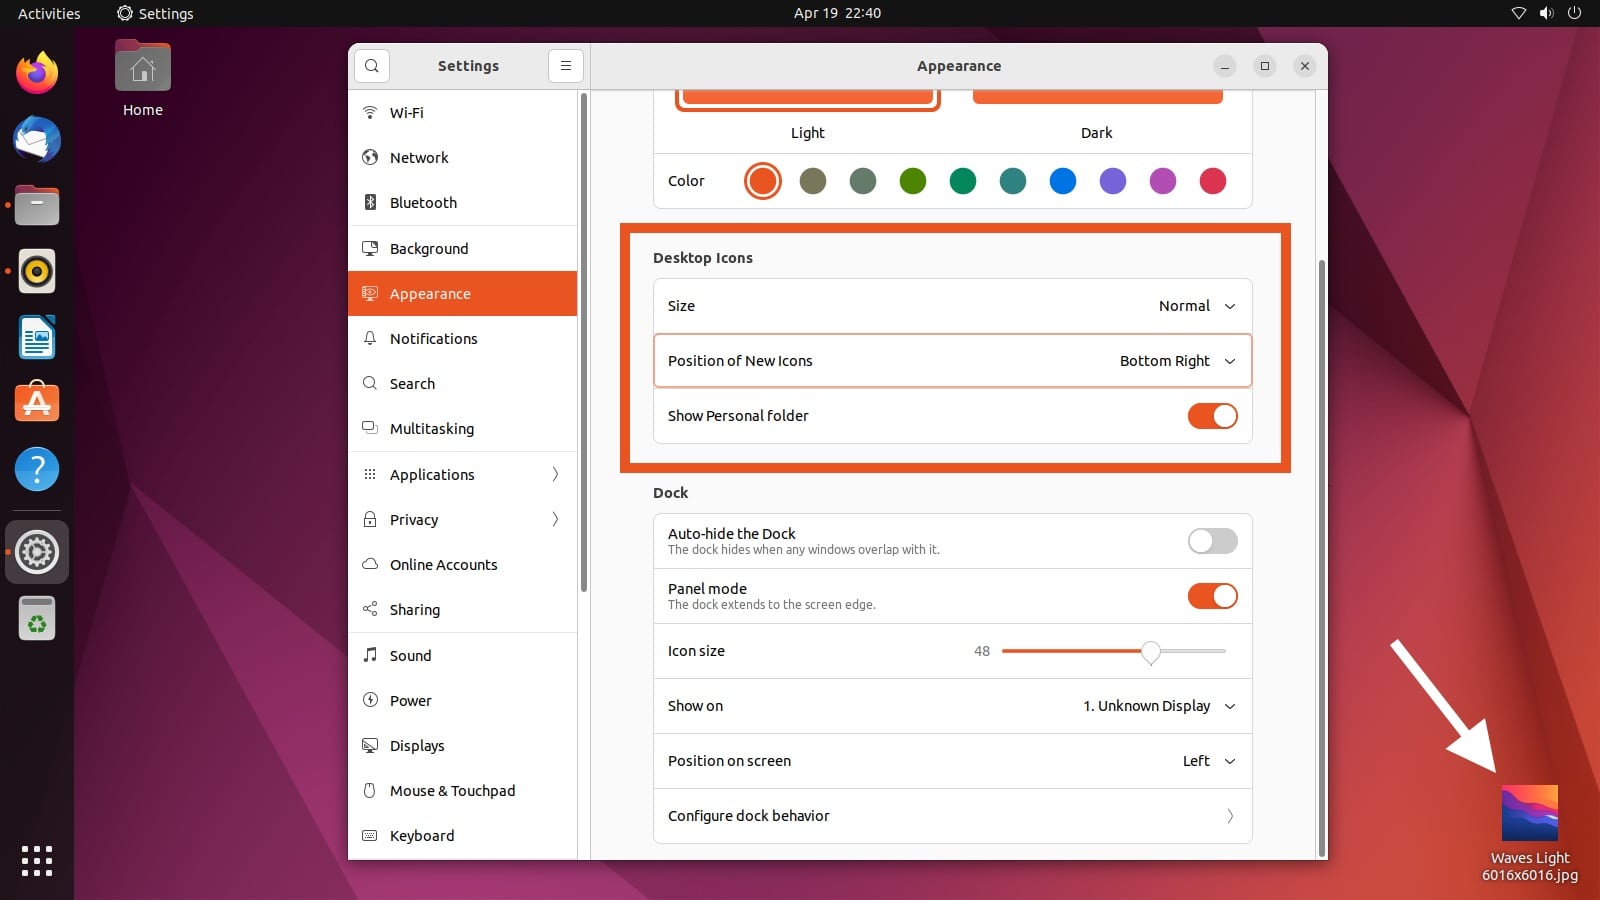Click the Show Applications grid icon
Screen dimensions: 1600x900
tap(37, 860)
